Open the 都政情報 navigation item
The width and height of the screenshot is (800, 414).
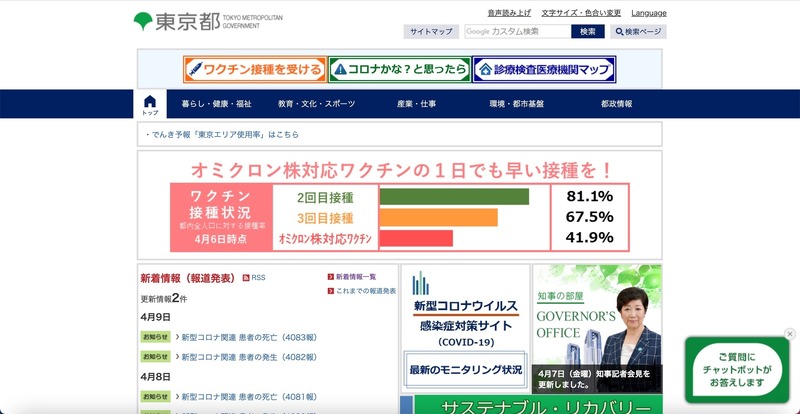[x=616, y=104]
